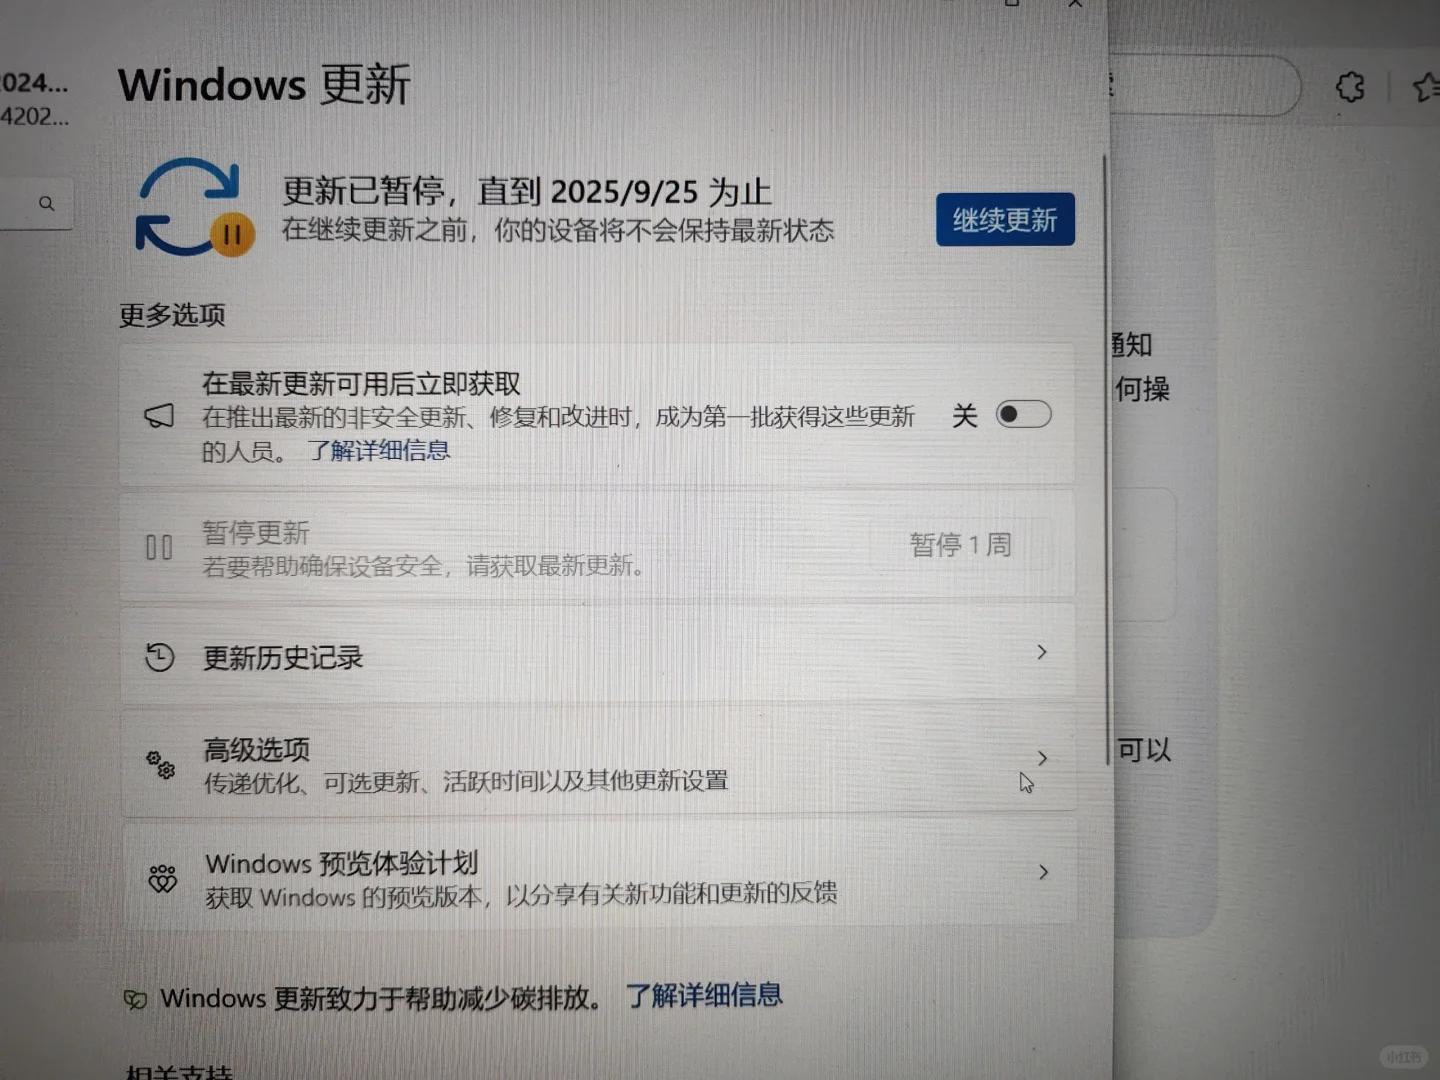Screen dimensions: 1440x1080
Task: Click the clock icon for 更新历史记录
Action: point(160,657)
